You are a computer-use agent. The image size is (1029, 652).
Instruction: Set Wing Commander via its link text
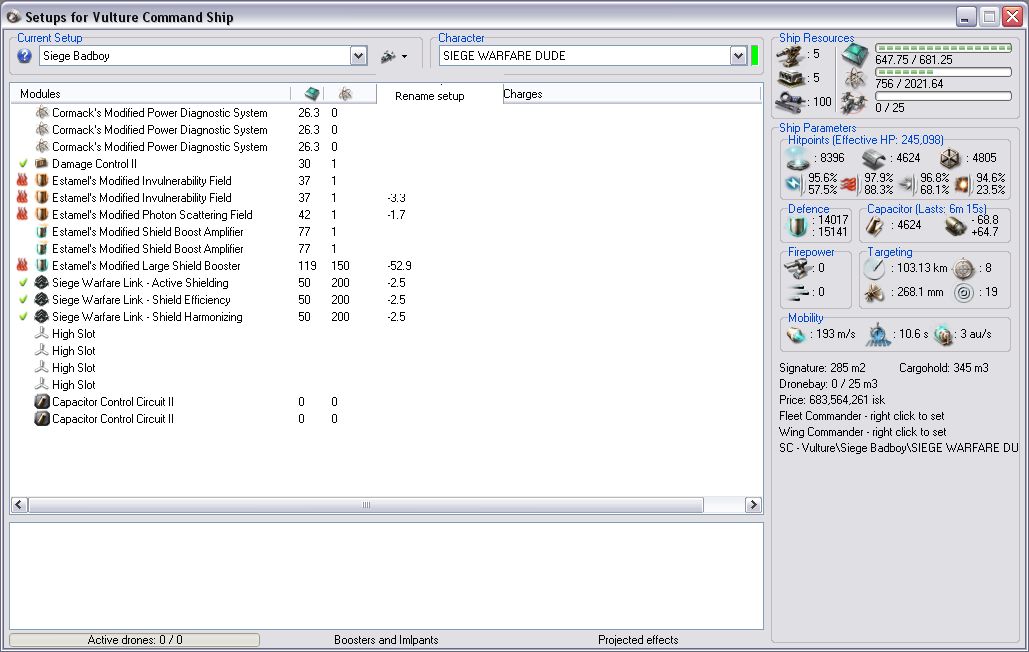pyautogui.click(x=863, y=432)
